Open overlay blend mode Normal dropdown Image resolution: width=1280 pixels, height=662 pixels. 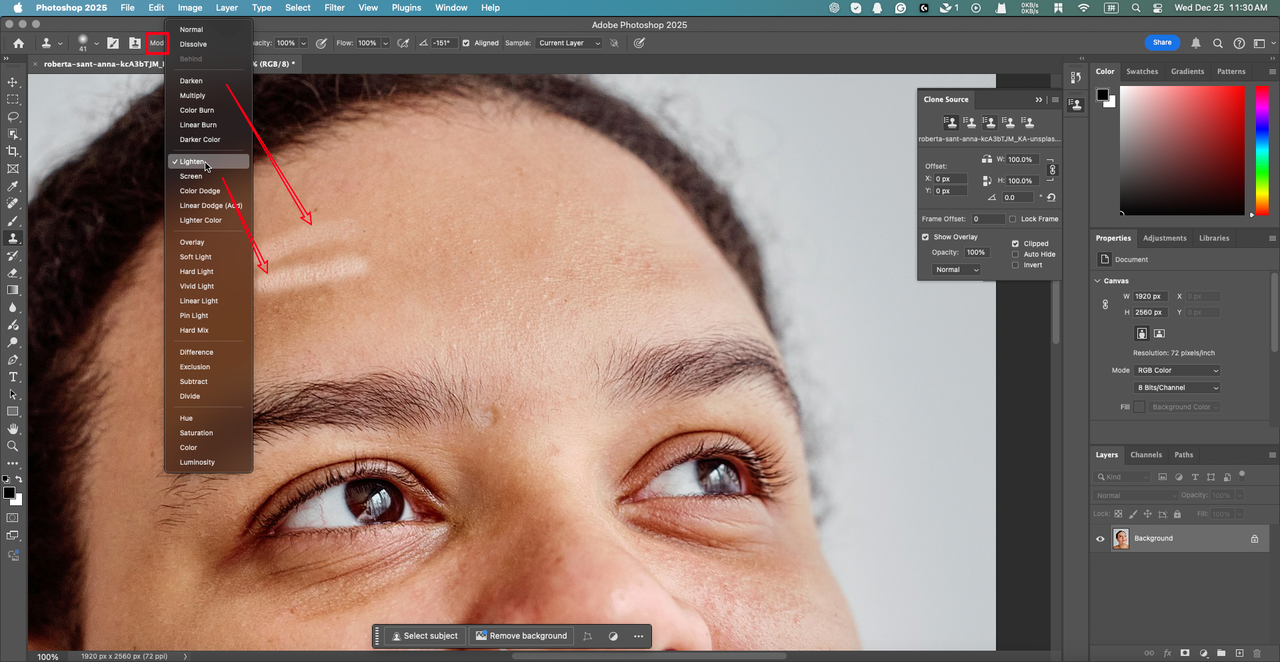956,270
